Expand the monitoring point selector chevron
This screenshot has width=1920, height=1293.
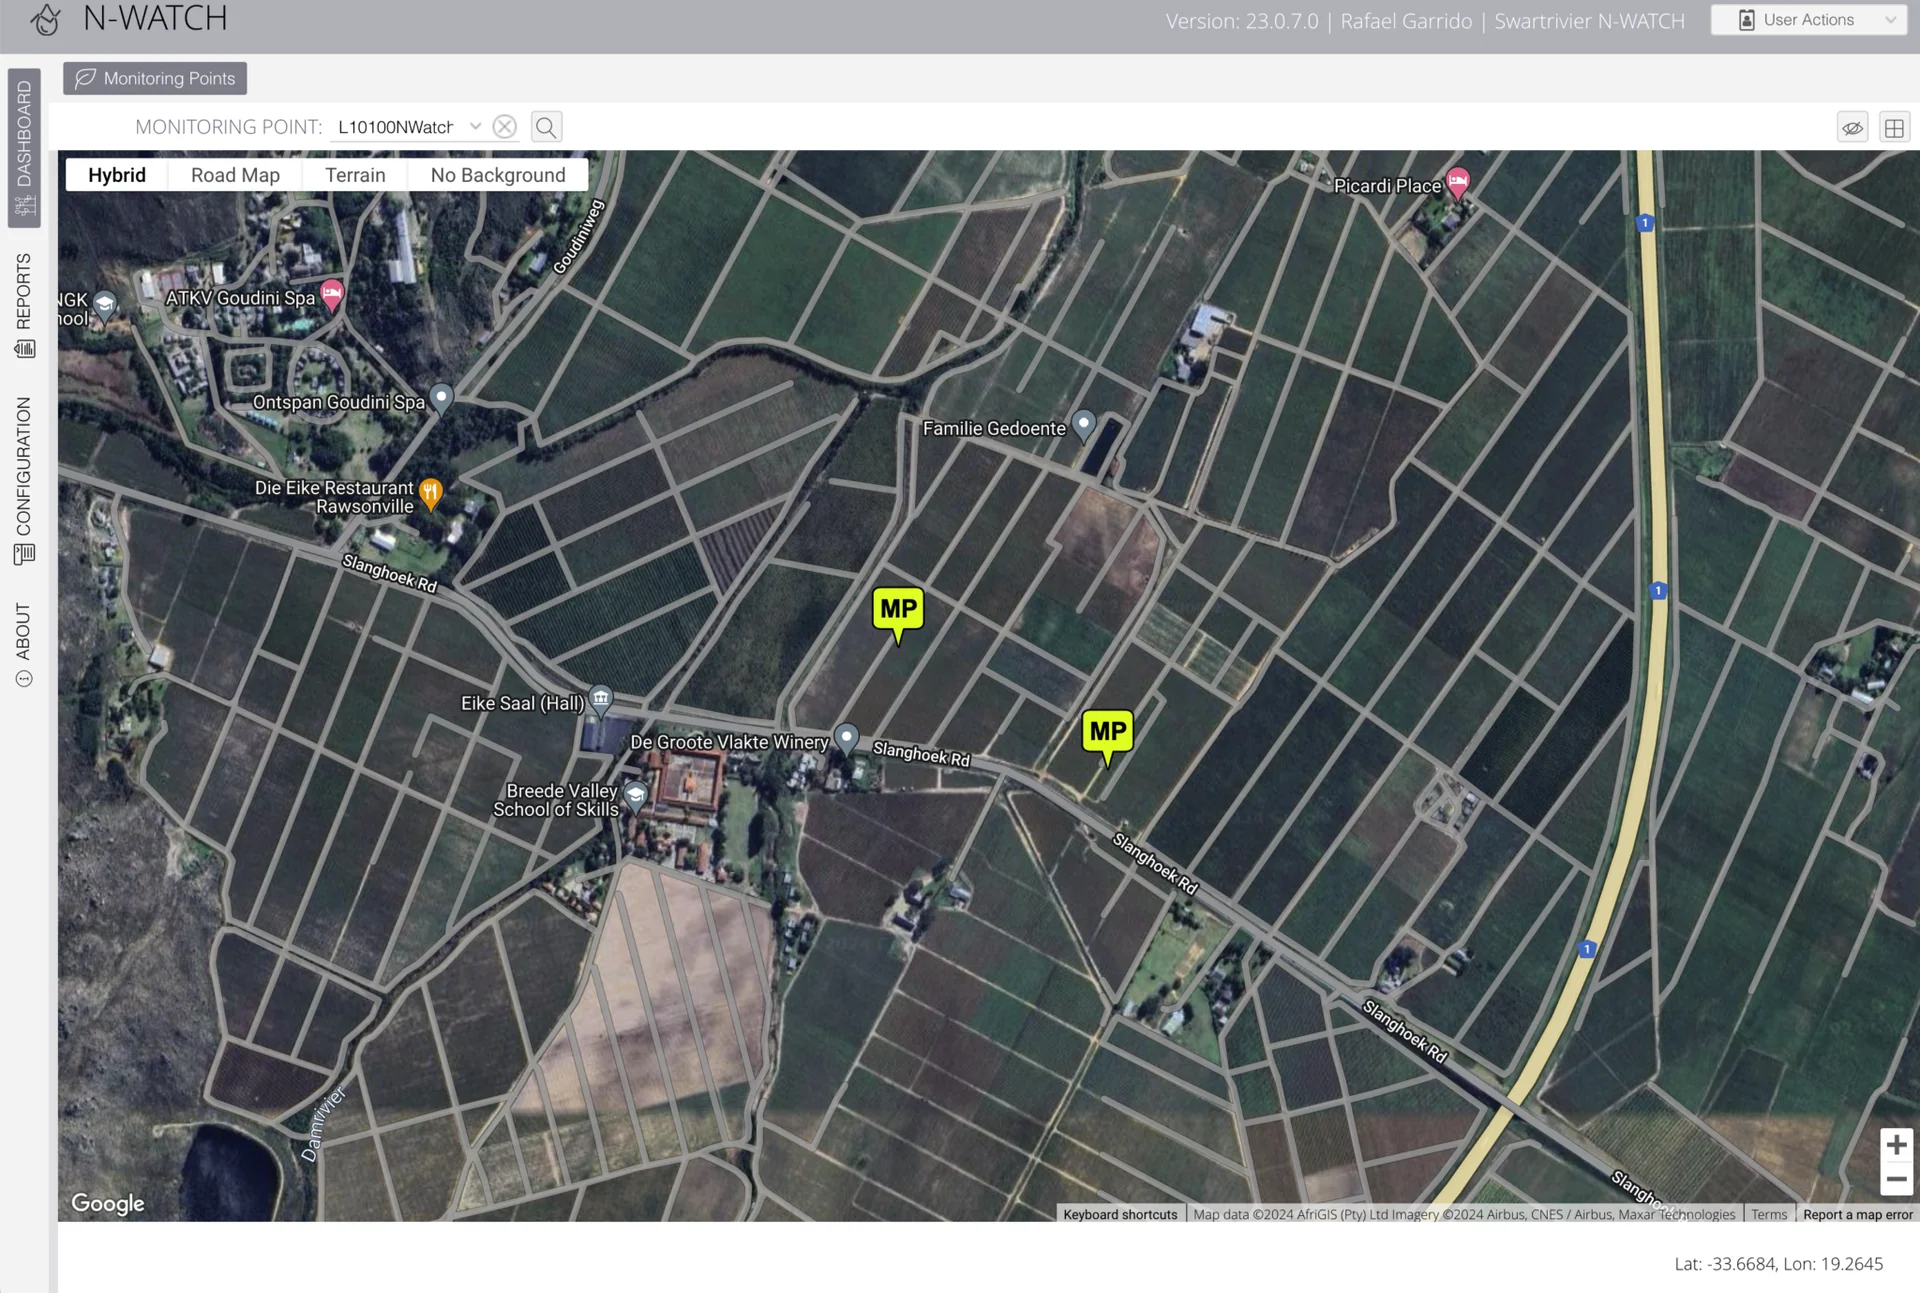point(475,126)
